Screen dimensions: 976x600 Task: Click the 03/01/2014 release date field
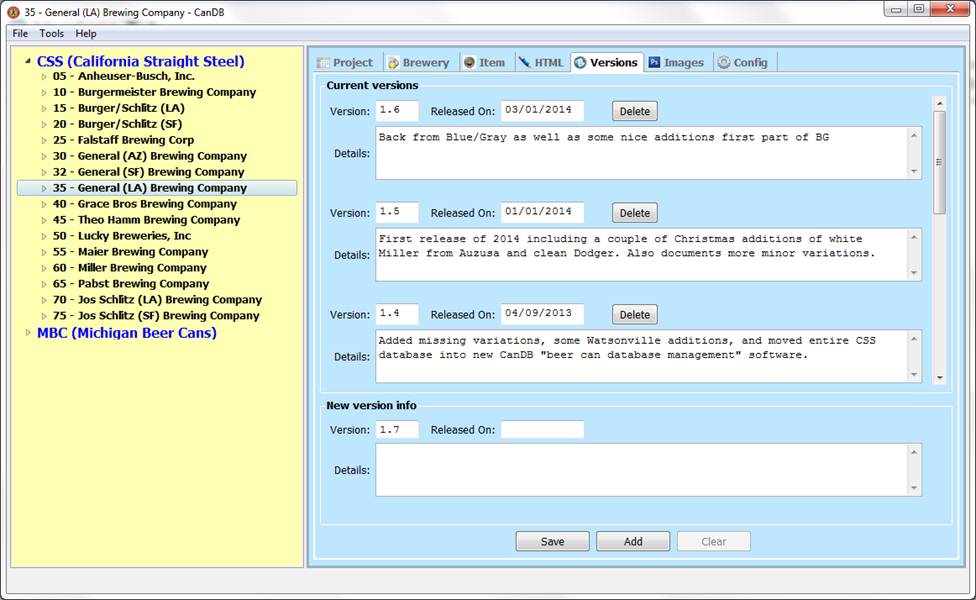(542, 110)
